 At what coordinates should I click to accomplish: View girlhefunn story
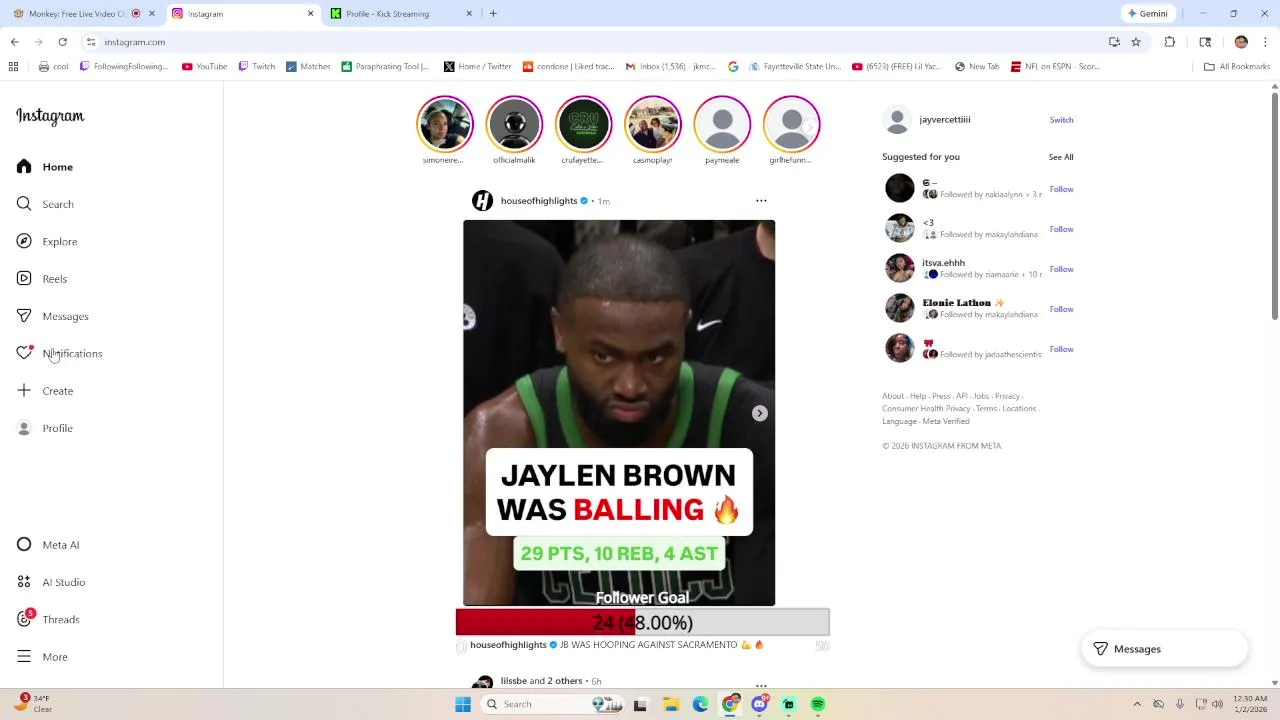791,124
